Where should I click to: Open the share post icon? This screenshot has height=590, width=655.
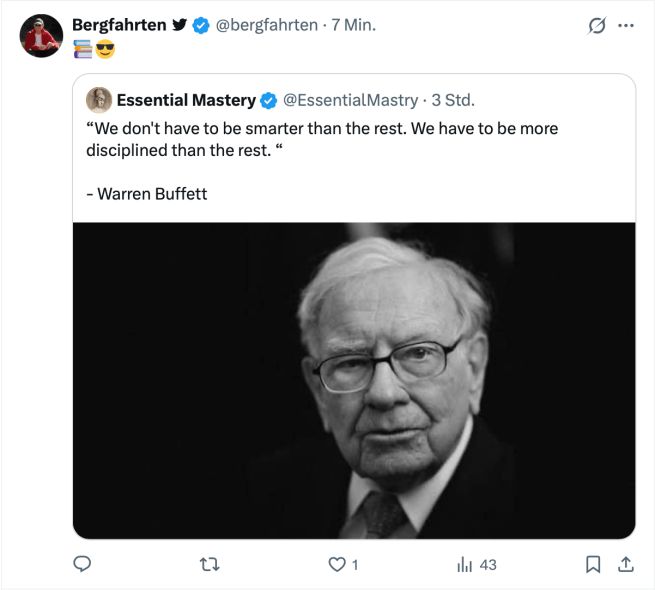(x=626, y=565)
